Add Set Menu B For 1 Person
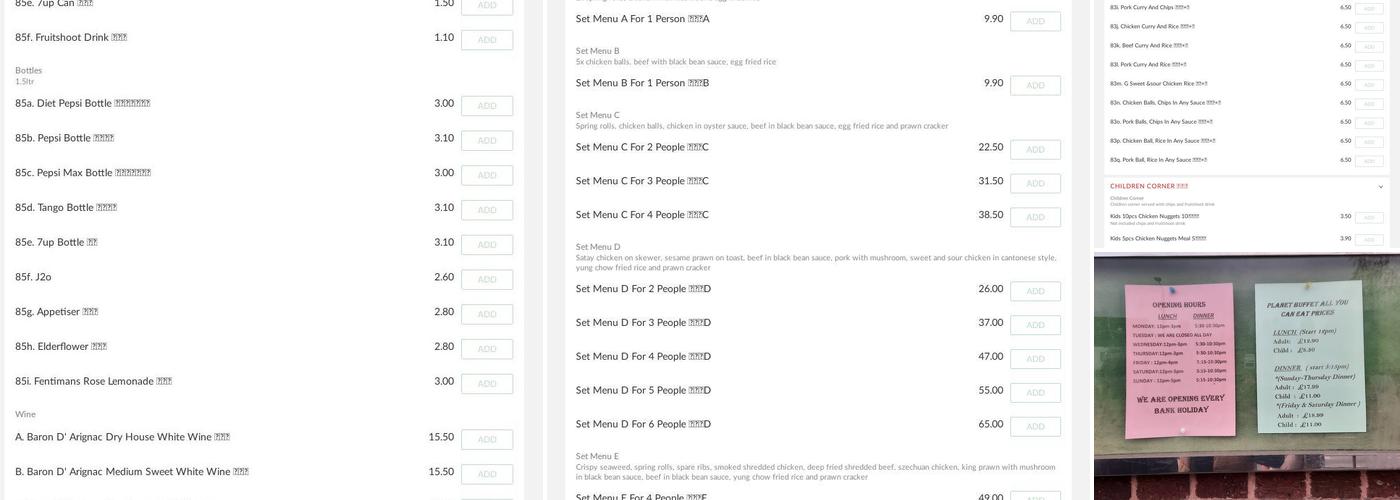Screen dimensions: 1400x500 point(1035,86)
